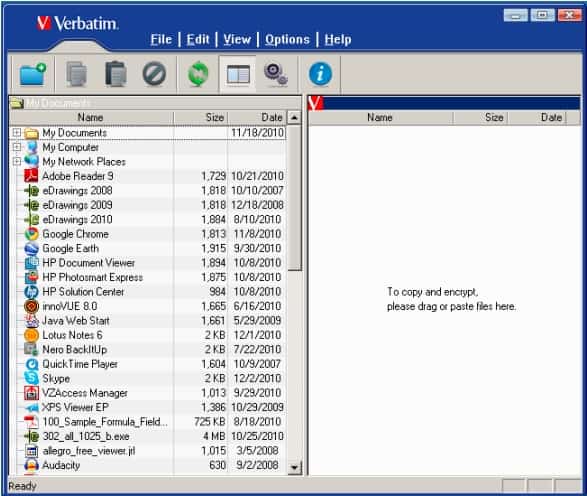Screen dimensions: 587x496
Task: Select the QuickTime Player icon
Action: 31,364
